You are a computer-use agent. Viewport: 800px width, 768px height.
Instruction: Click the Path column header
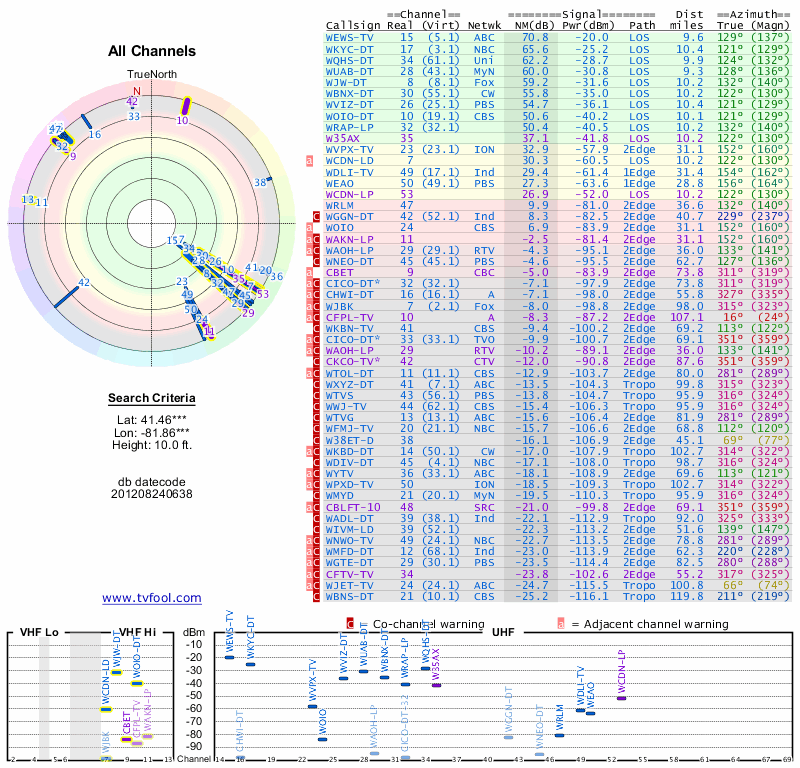coord(642,25)
